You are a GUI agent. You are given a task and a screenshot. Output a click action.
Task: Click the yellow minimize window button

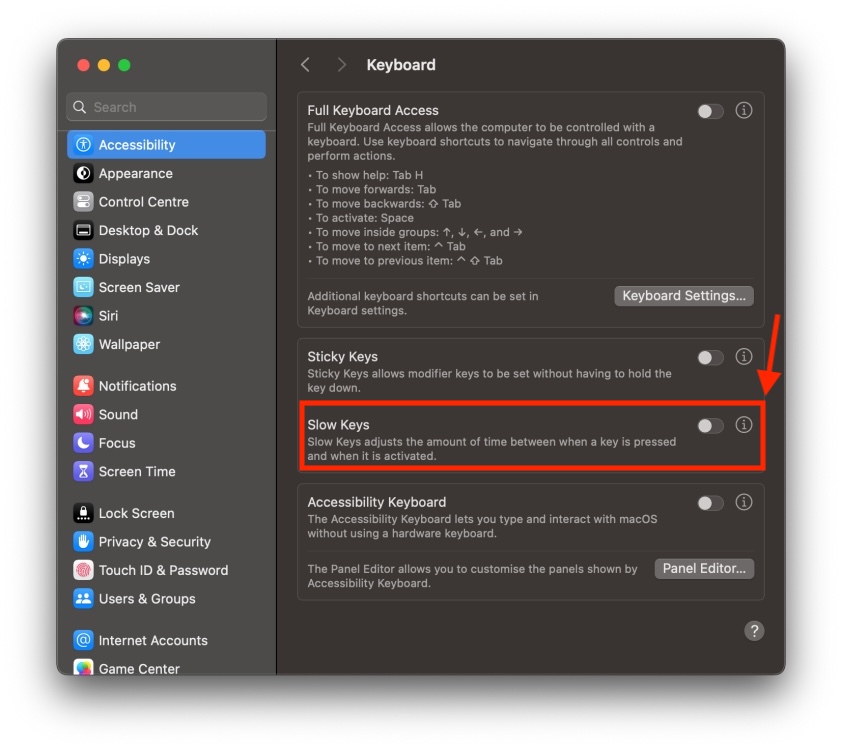coord(104,65)
